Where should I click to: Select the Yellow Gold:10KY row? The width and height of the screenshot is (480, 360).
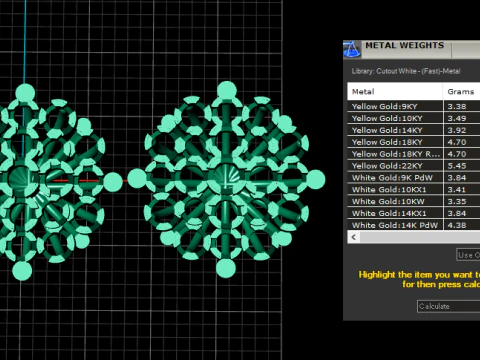(414, 118)
